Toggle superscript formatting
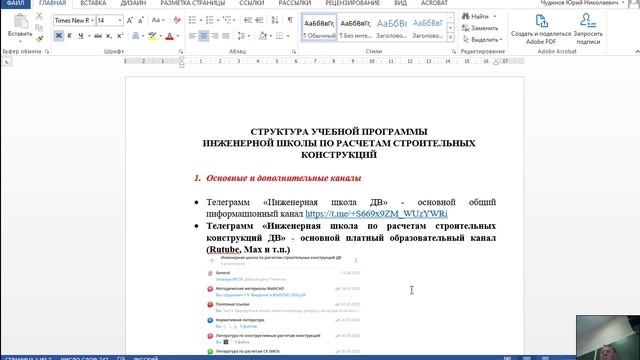This screenshot has width=640, height=360. [120, 36]
